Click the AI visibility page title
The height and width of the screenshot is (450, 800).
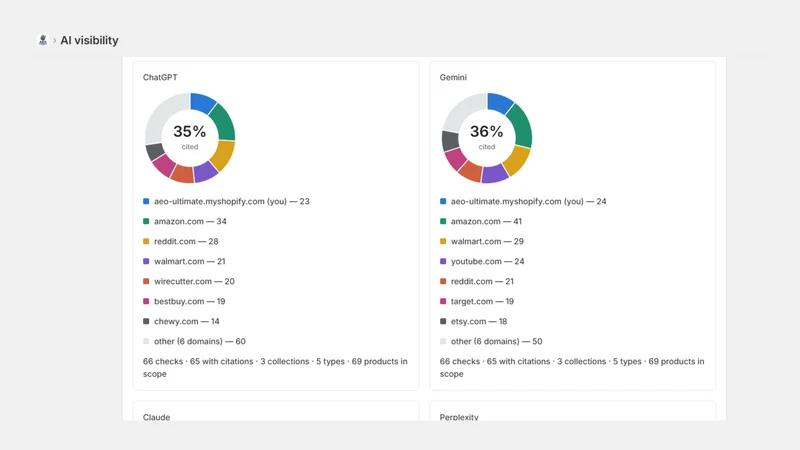coord(89,40)
